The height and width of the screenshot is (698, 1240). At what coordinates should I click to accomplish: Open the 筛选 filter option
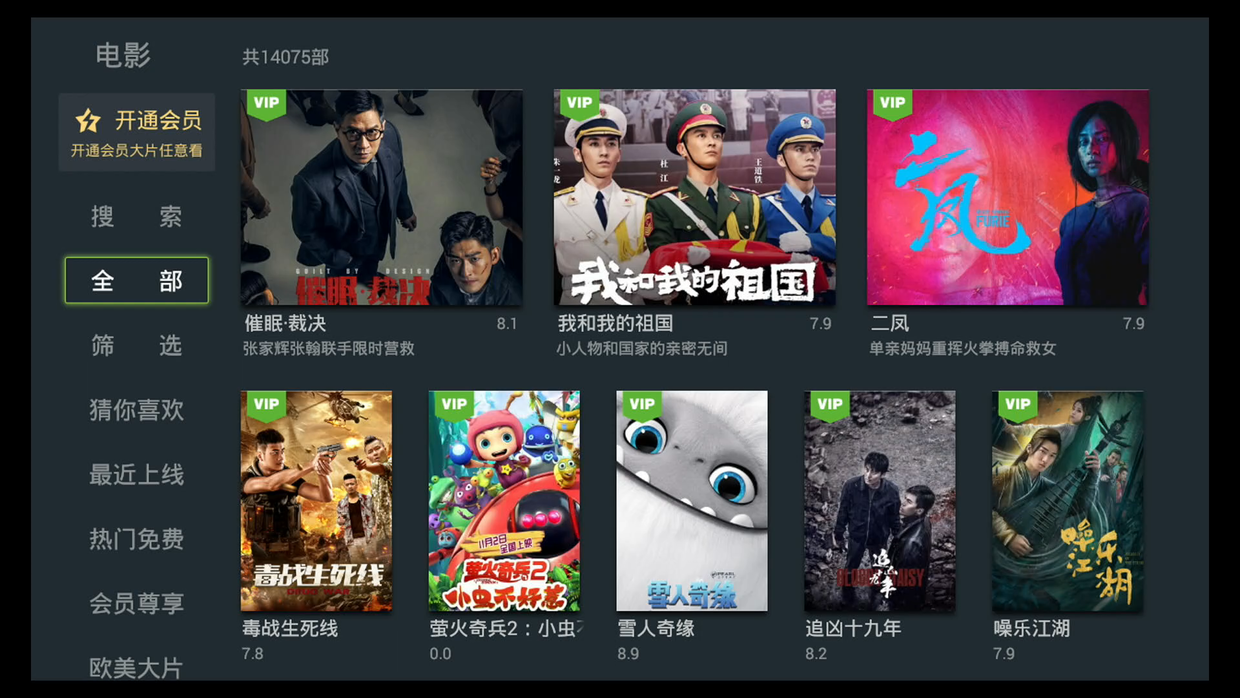coord(137,346)
